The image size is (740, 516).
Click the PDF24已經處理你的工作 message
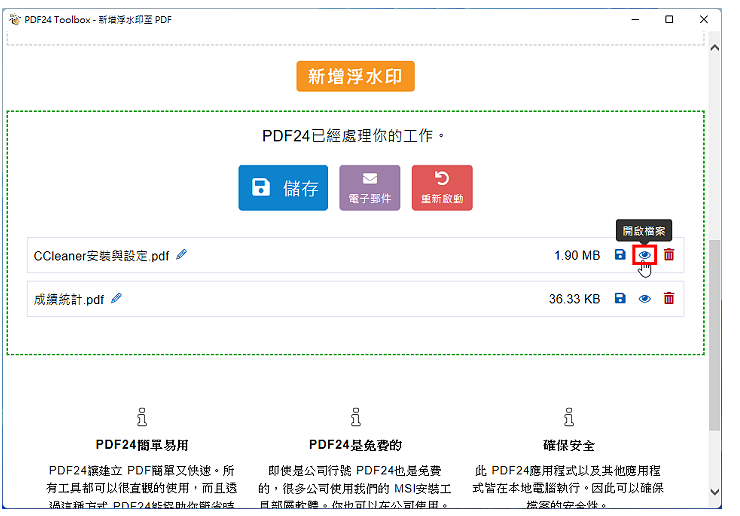353,136
